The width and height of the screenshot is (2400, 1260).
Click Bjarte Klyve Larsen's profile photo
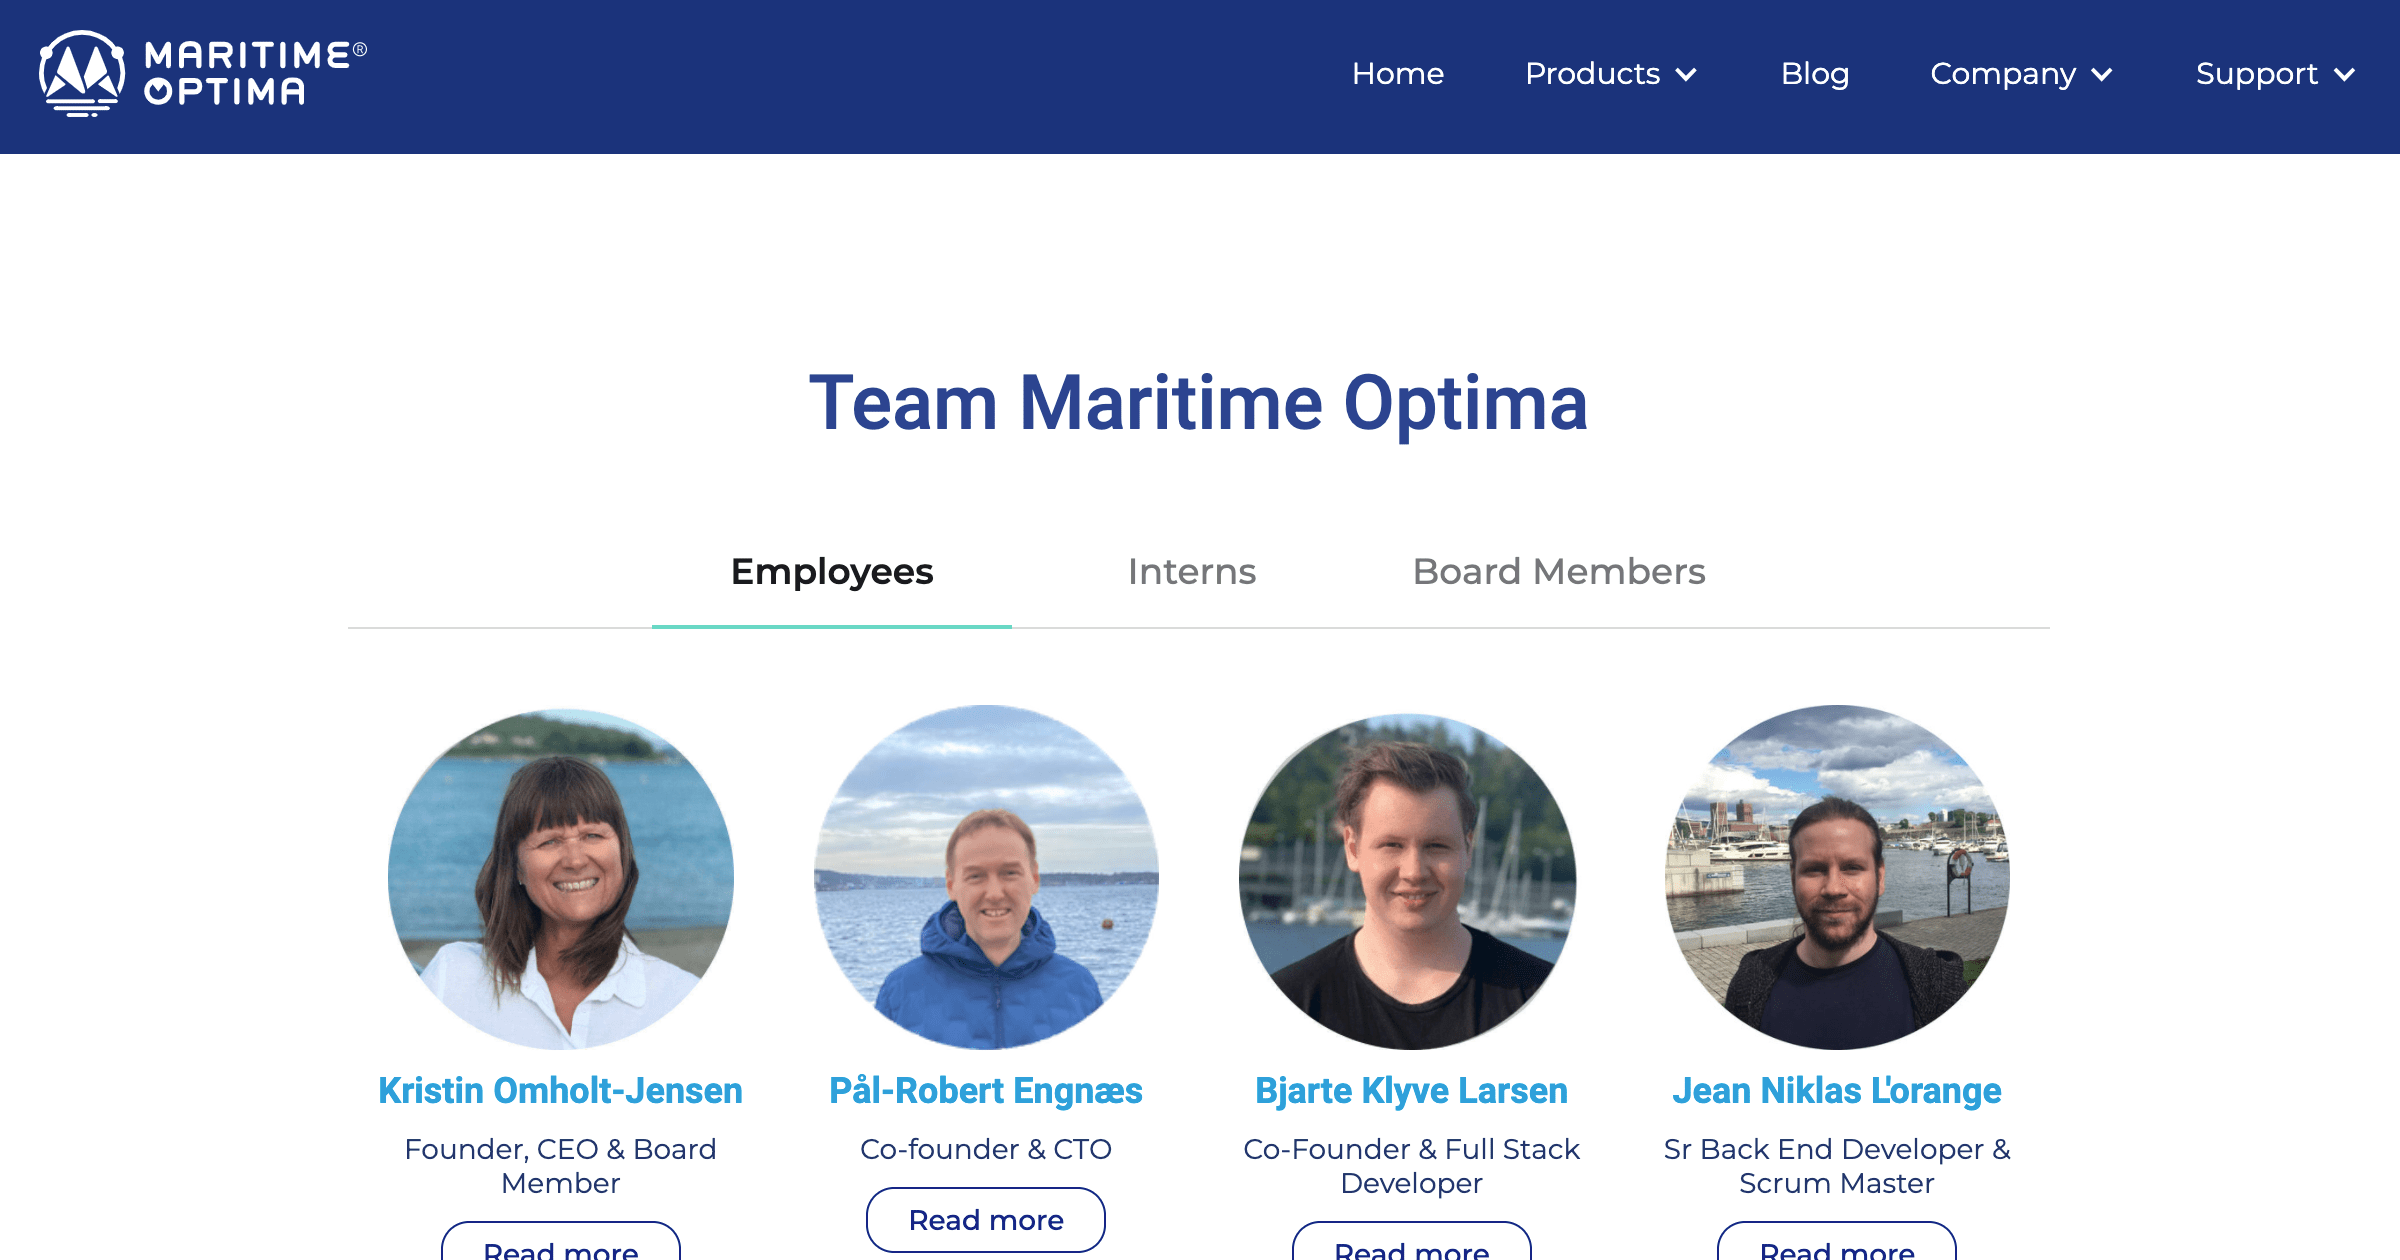tap(1411, 880)
